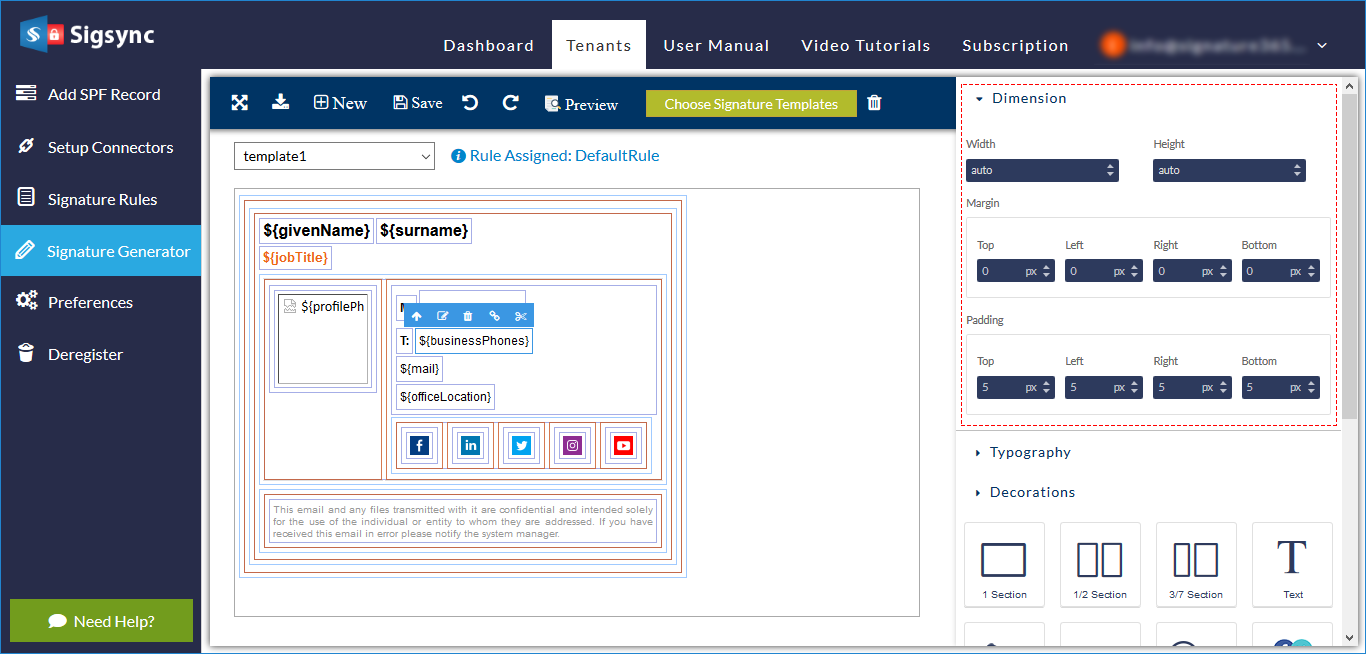The image size is (1366, 654).
Task: Click the Need Help? button
Action: tap(101, 621)
